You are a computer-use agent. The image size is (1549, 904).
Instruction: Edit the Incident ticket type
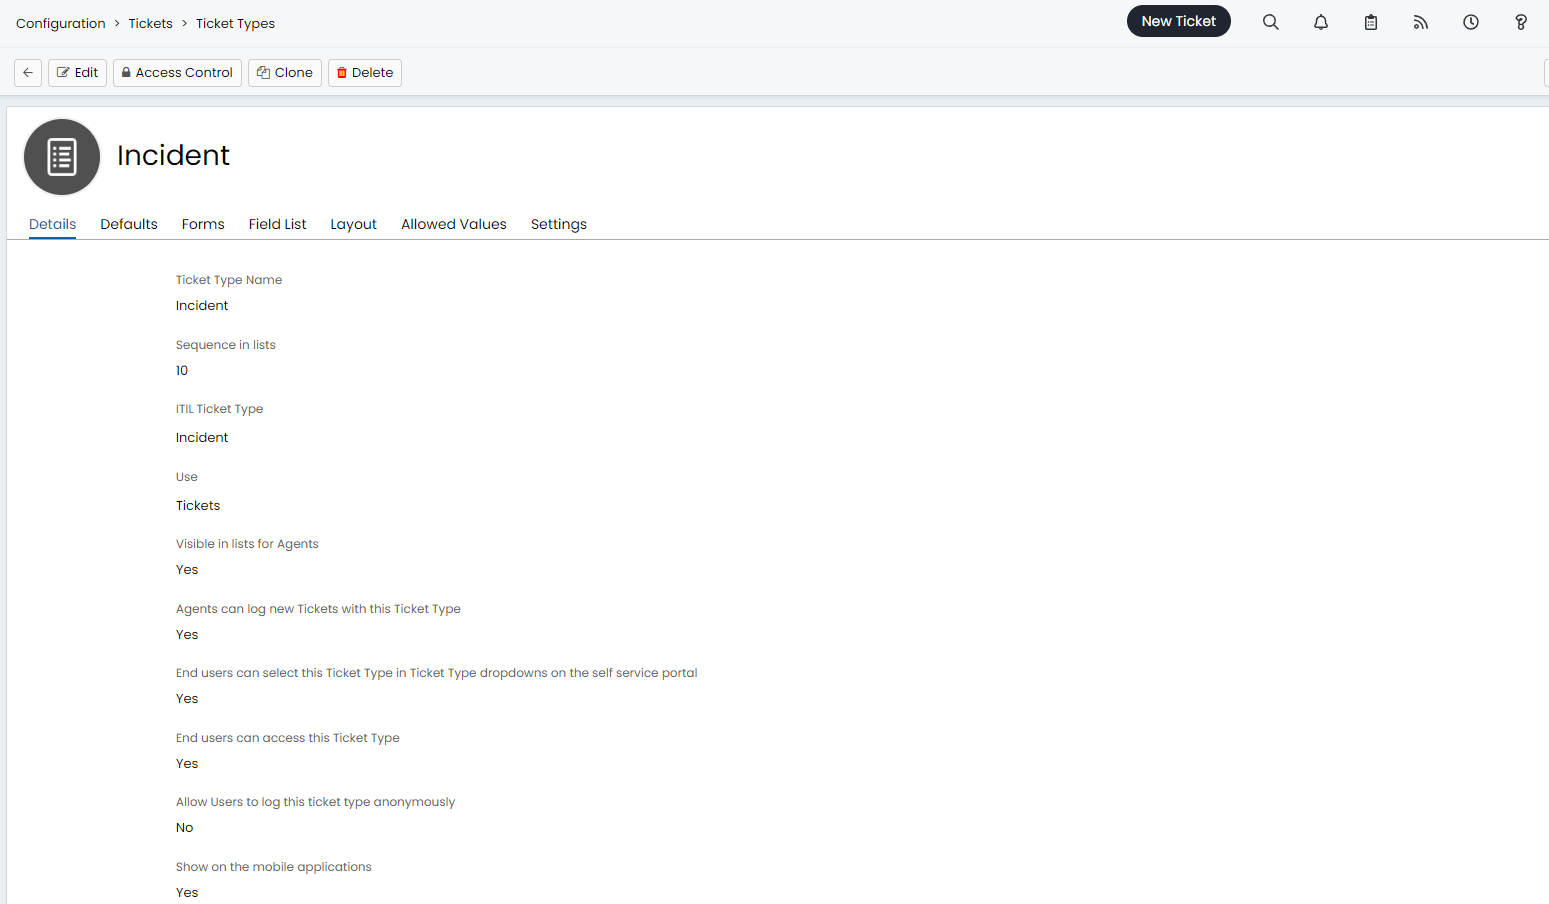[x=77, y=72]
